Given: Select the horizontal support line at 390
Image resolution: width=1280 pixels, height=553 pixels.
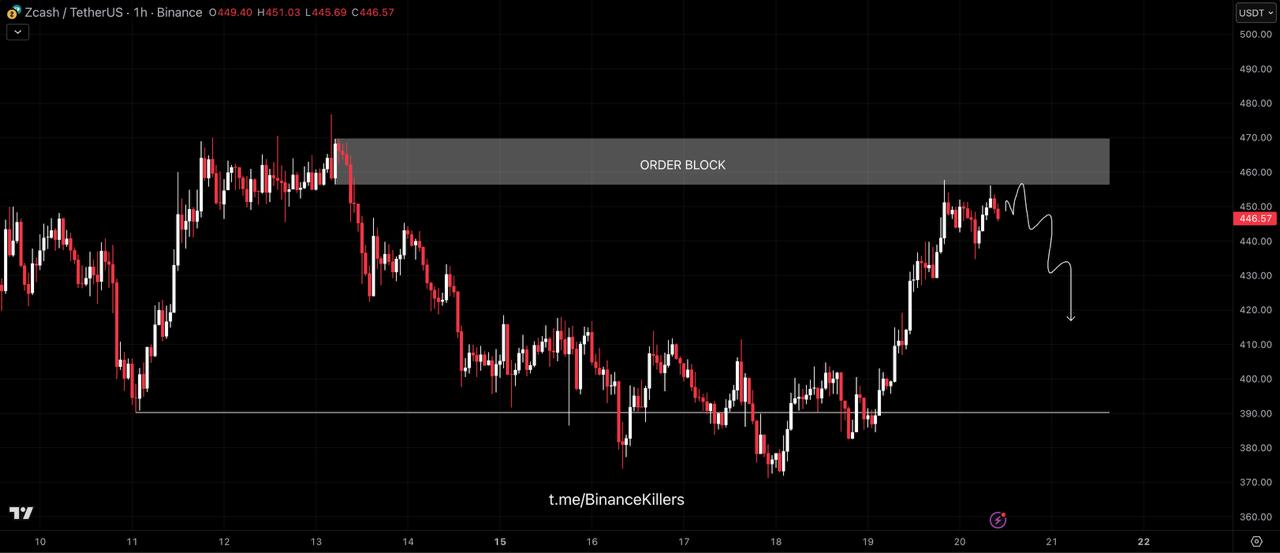Looking at the screenshot, I should point(620,412).
